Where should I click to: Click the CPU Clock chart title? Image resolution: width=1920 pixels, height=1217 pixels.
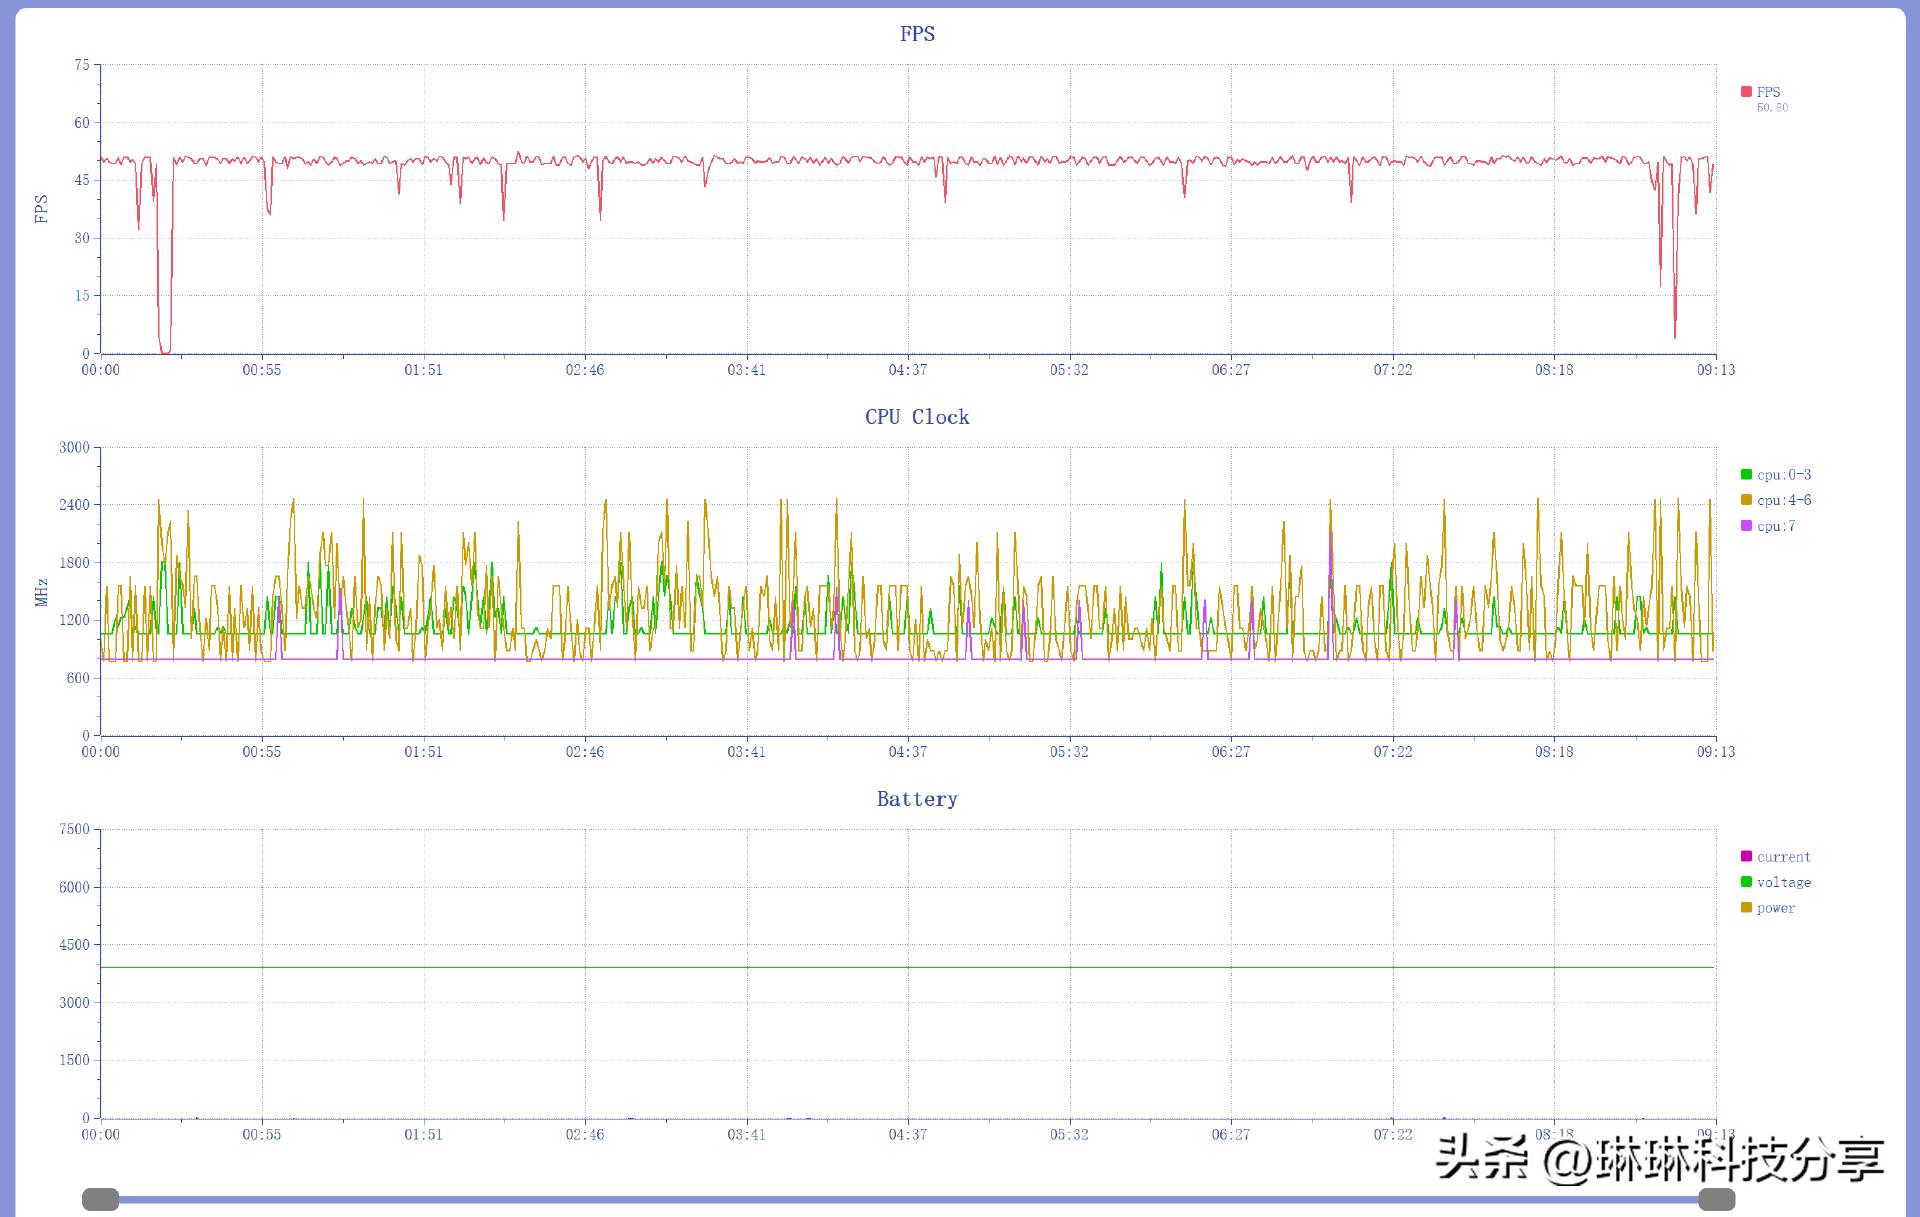pyautogui.click(x=917, y=417)
